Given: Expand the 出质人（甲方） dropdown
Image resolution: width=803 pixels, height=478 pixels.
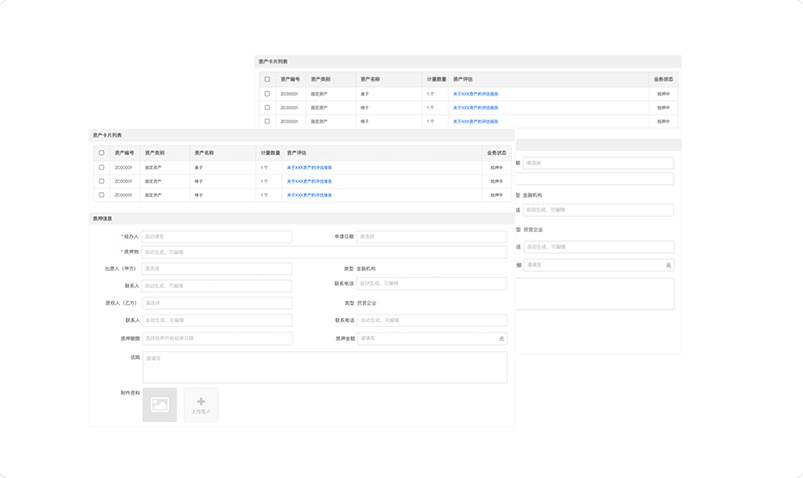Looking at the screenshot, I should (x=216, y=269).
